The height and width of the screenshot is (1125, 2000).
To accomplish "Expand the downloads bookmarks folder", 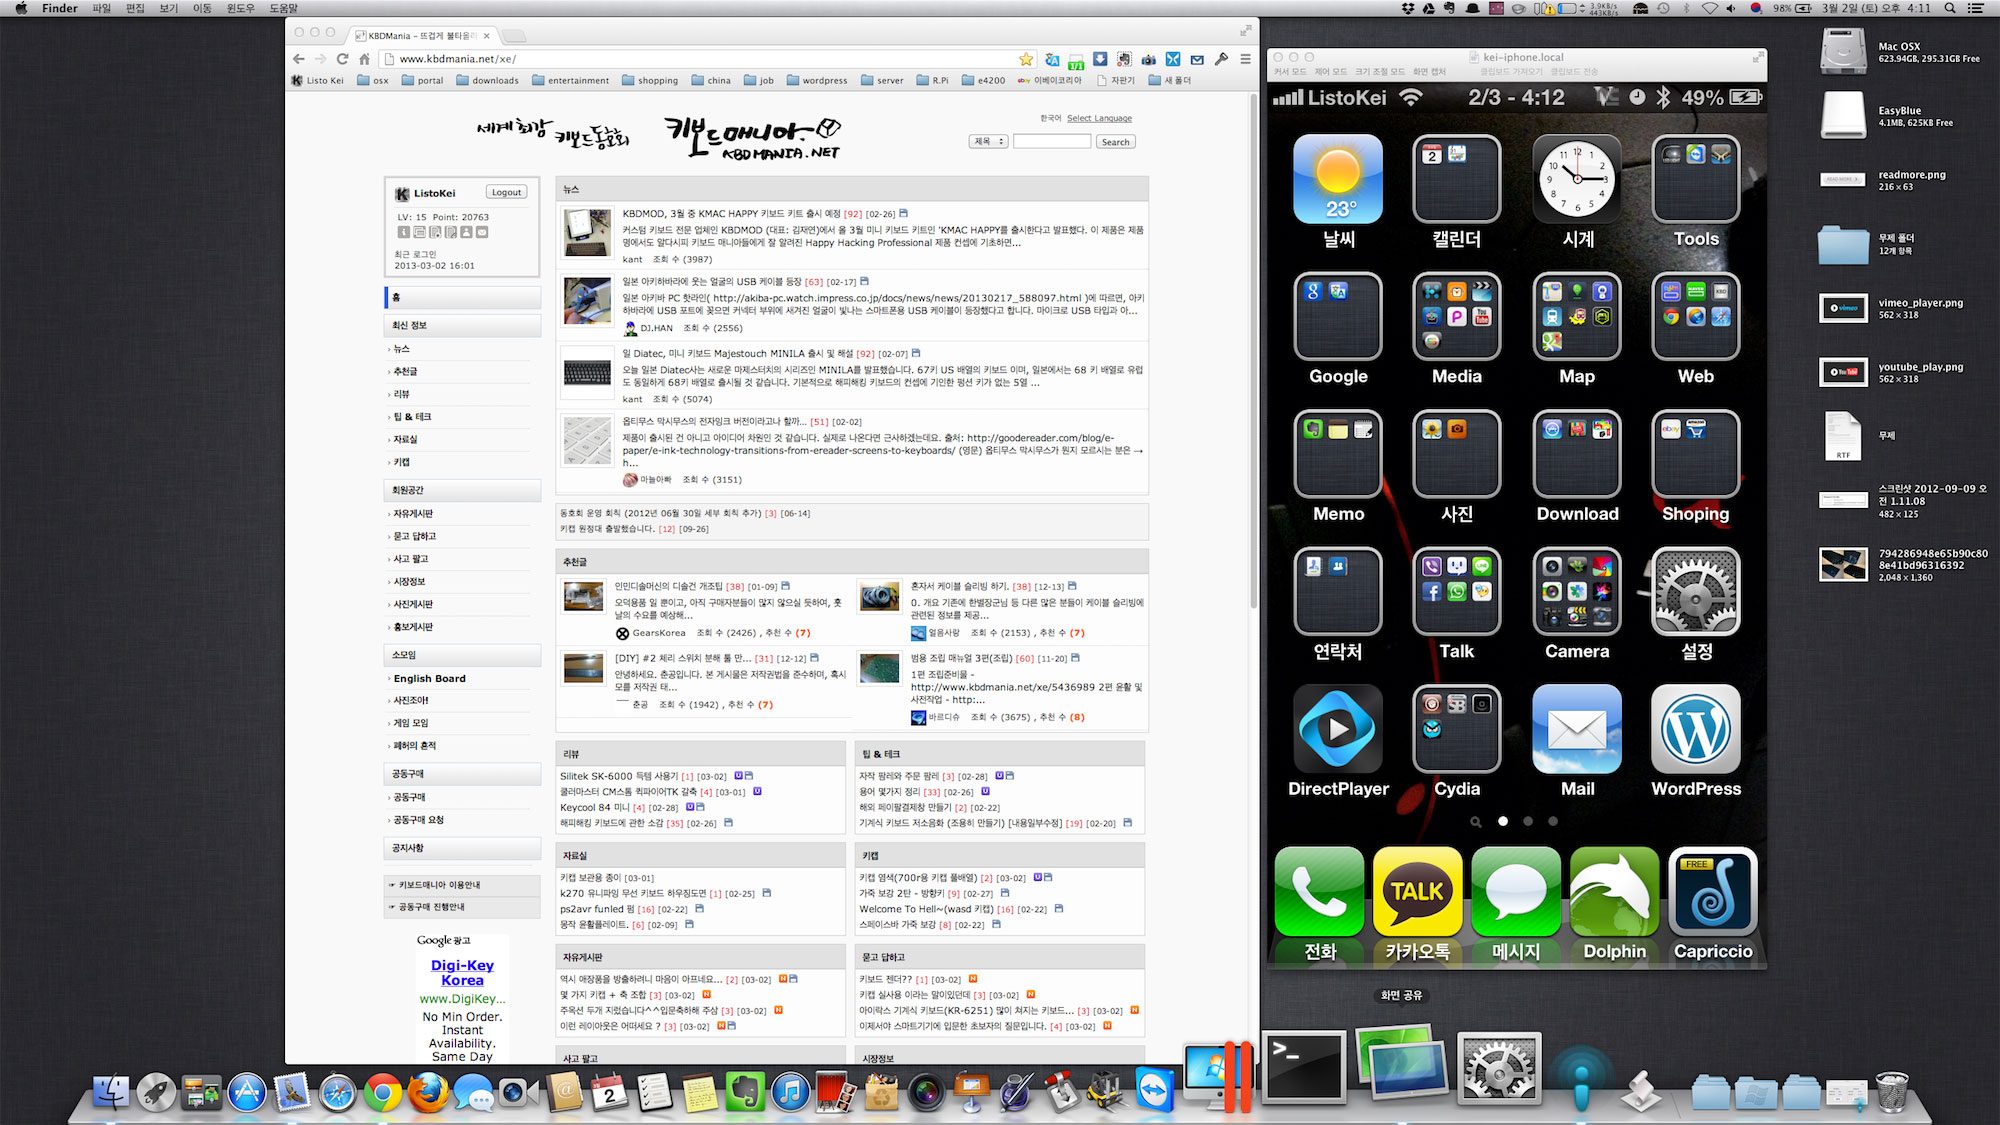I will tap(488, 80).
